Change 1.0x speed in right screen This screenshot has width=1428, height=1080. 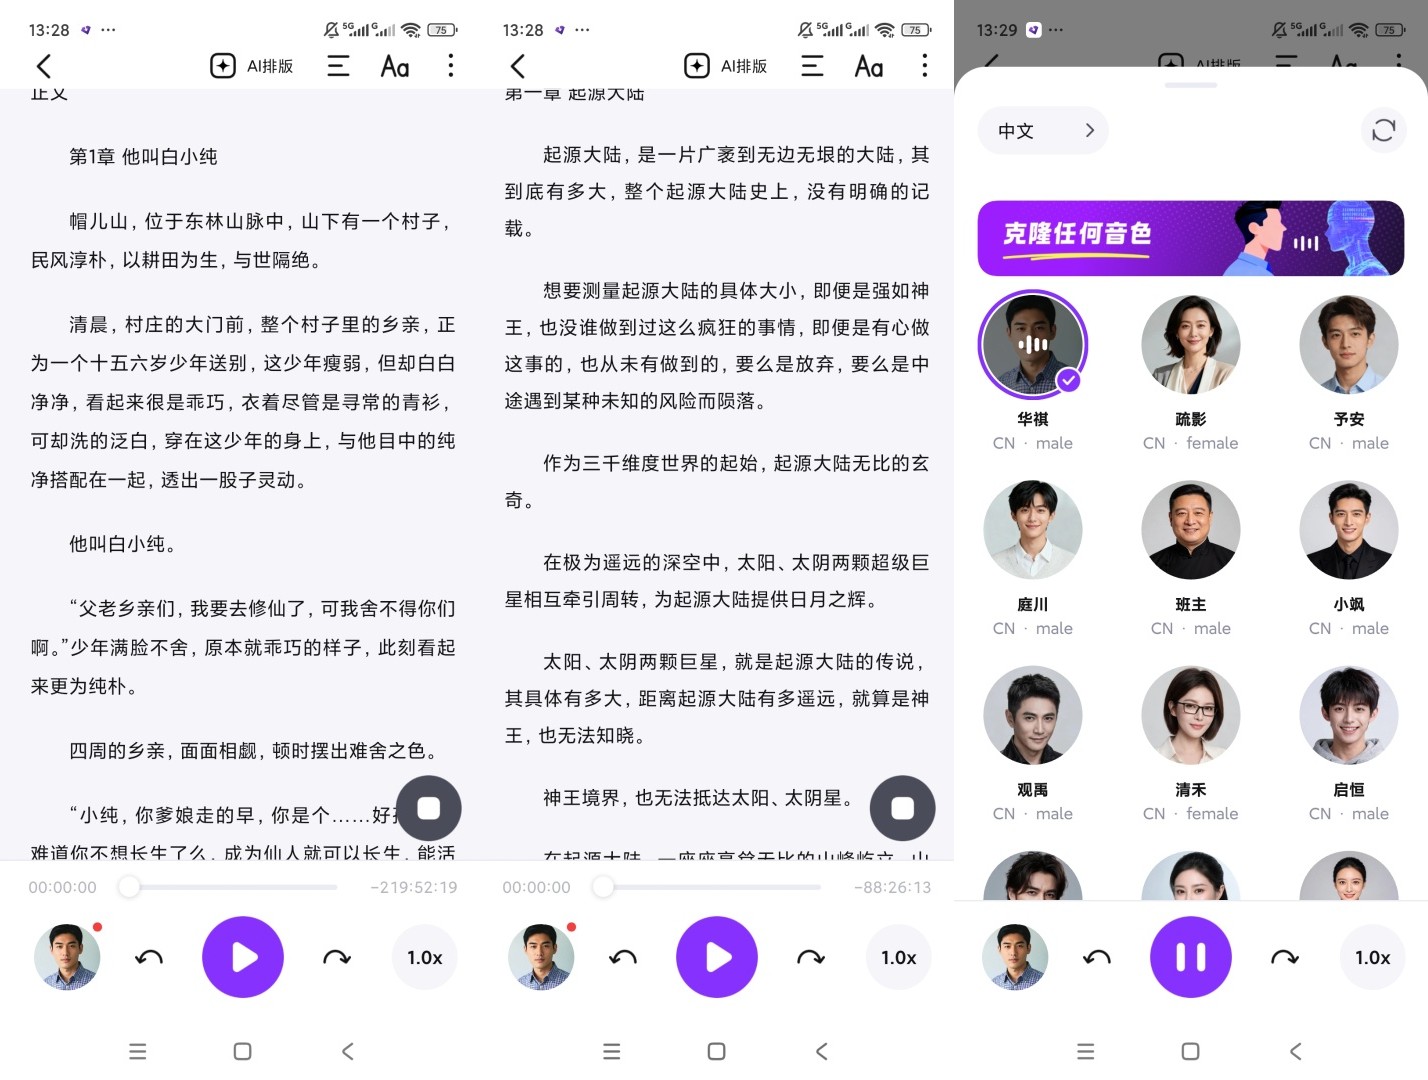coord(1373,958)
